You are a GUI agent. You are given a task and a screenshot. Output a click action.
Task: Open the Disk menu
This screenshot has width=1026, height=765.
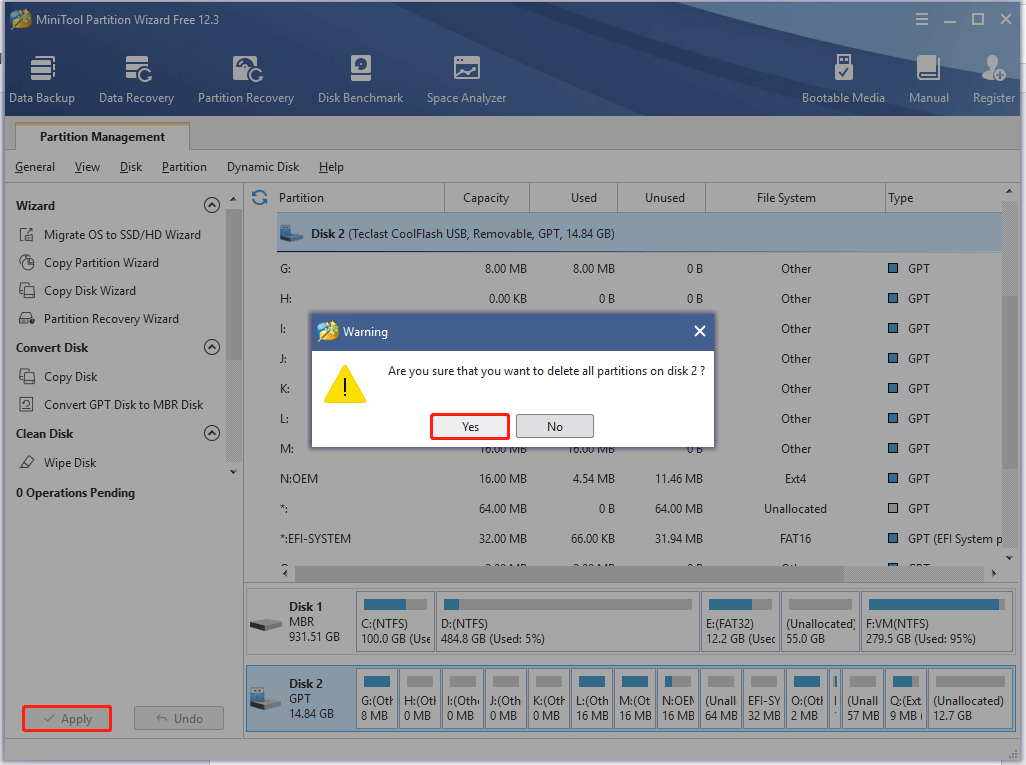pos(131,167)
